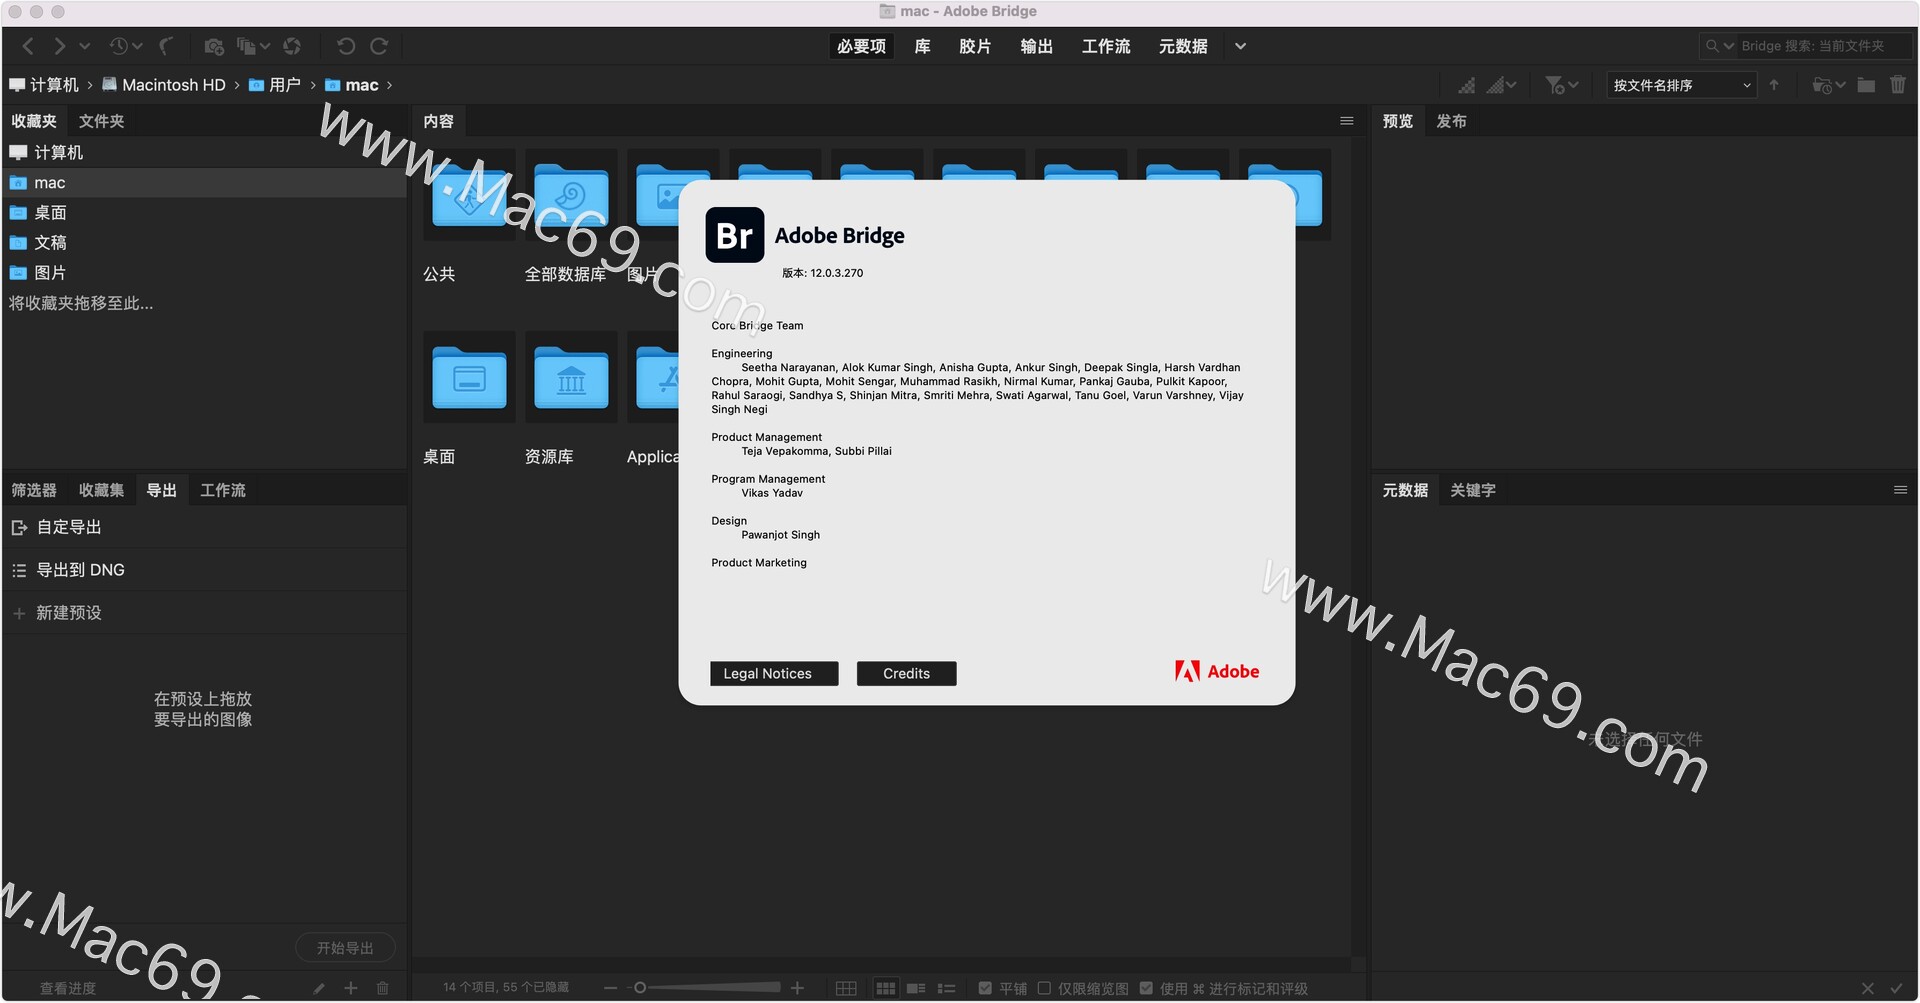
Task: Go forward with the right arrow
Action: tap(59, 46)
